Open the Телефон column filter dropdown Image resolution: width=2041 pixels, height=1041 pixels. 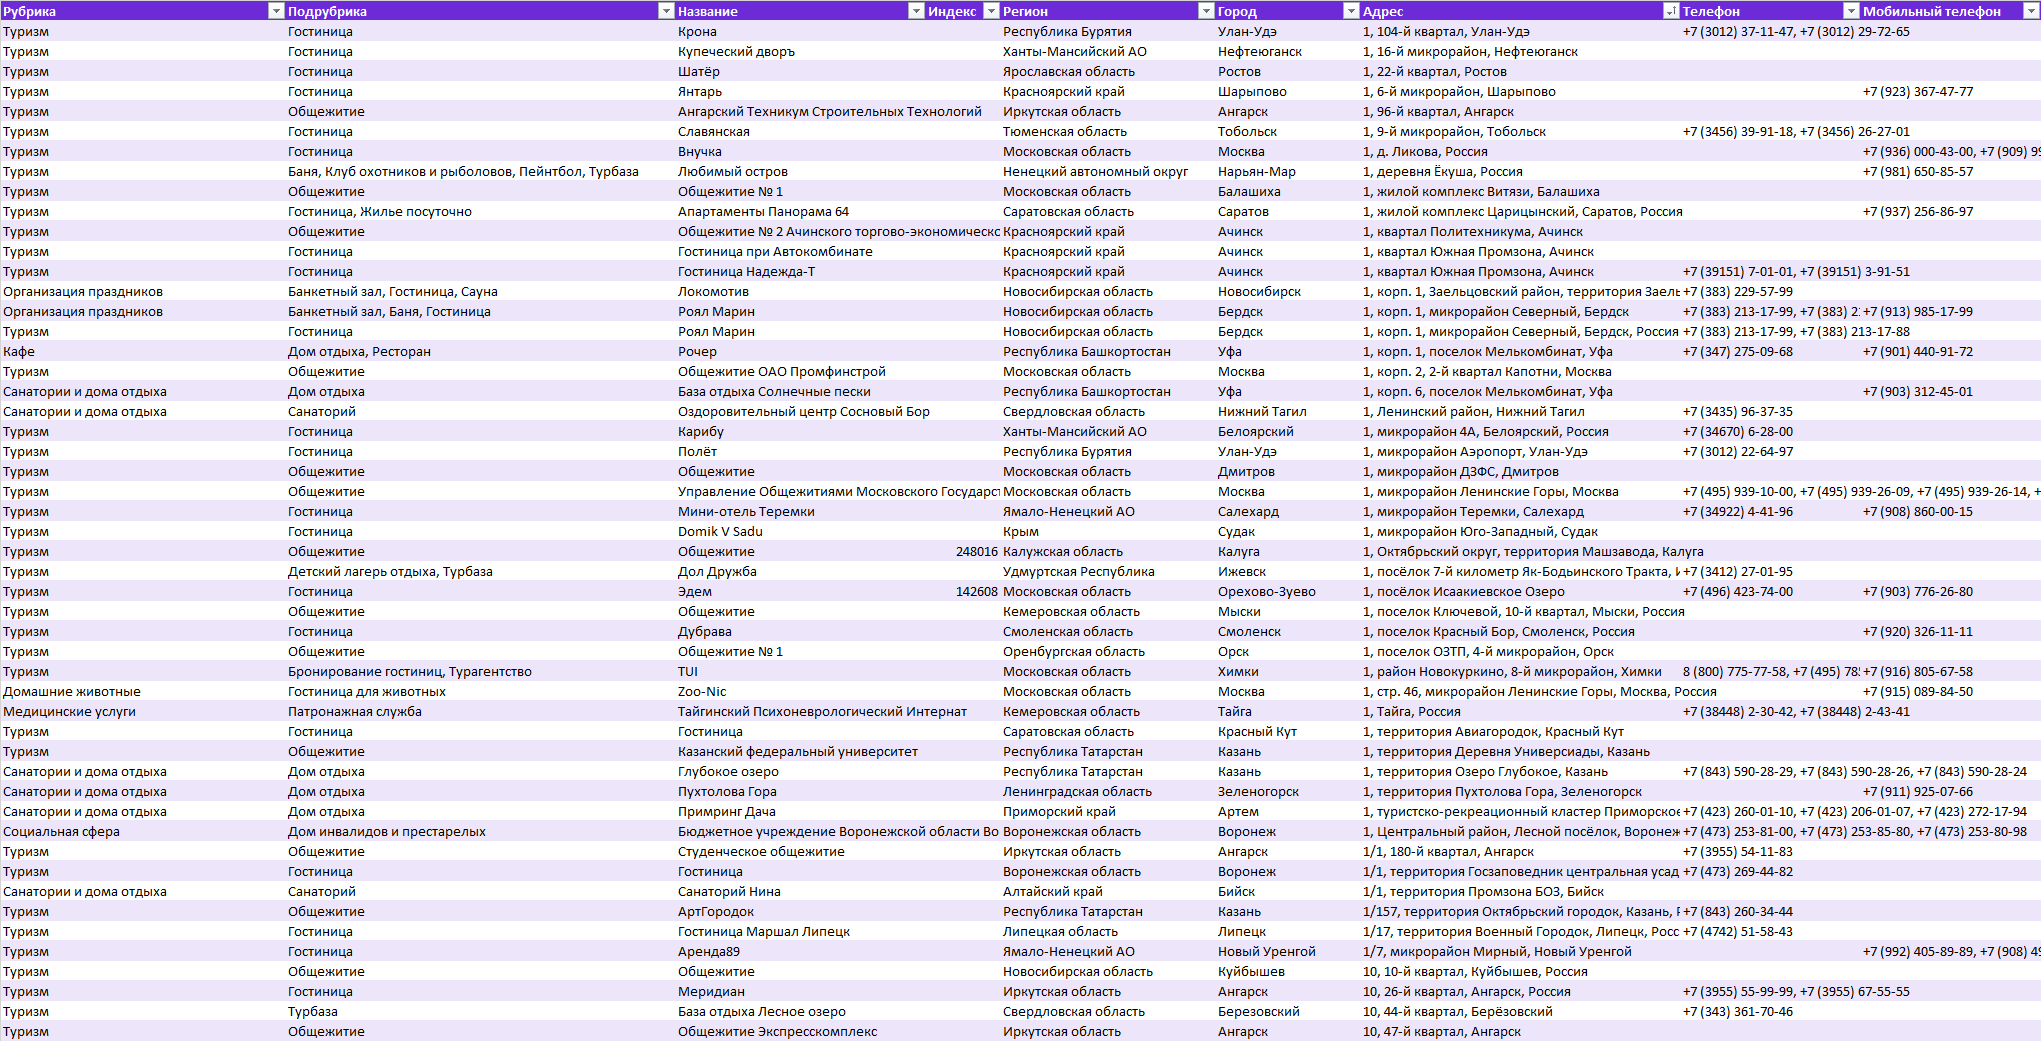pyautogui.click(x=1851, y=11)
